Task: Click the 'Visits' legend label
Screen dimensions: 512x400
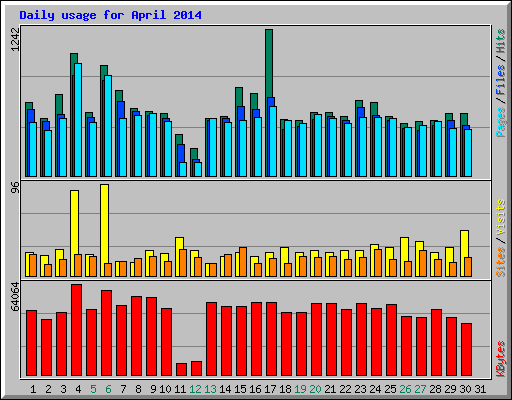Action: tap(501, 218)
